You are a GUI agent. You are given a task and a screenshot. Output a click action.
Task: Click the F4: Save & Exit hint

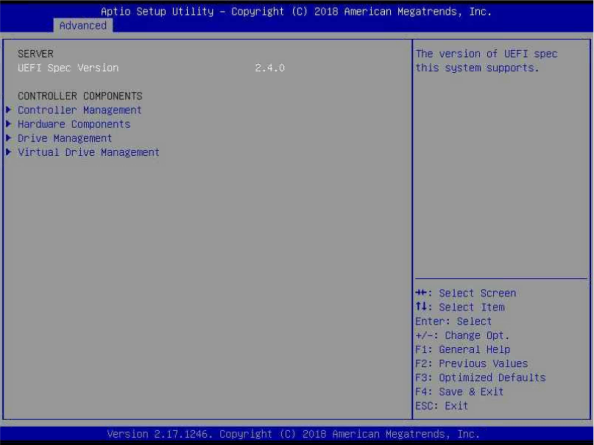pos(460,392)
